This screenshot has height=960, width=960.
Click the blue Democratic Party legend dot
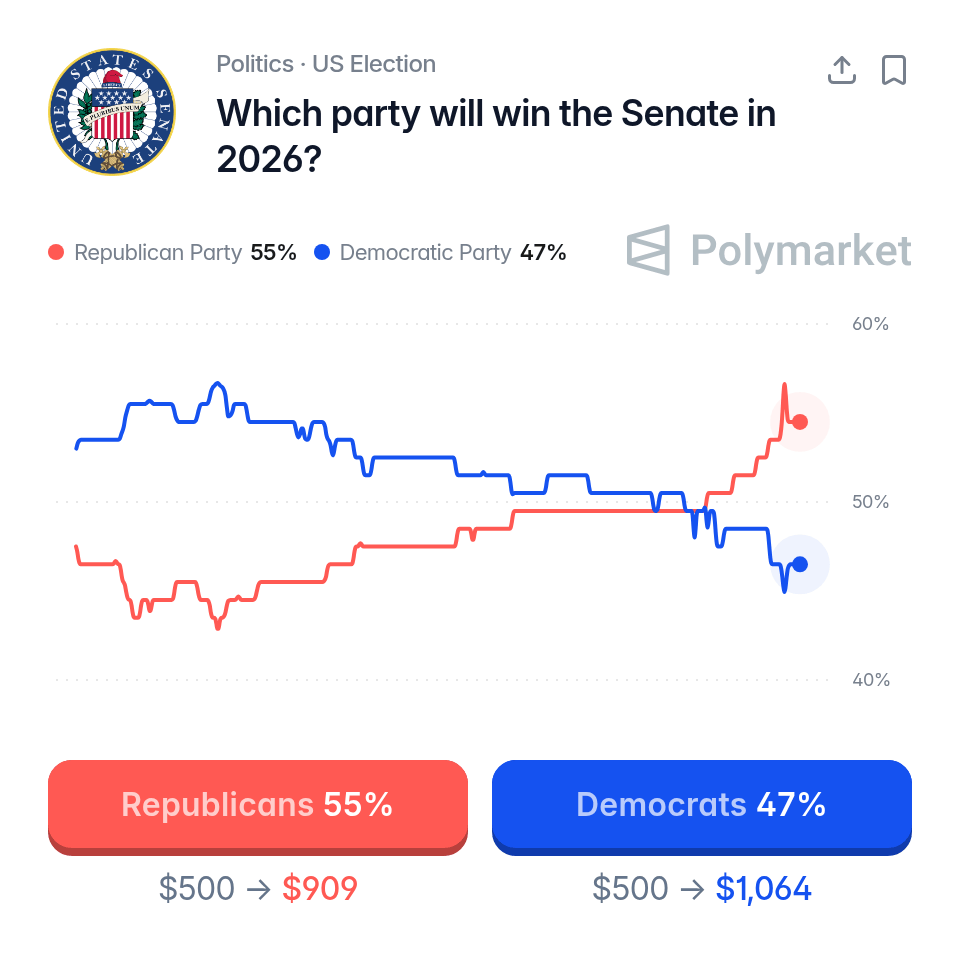(x=322, y=252)
